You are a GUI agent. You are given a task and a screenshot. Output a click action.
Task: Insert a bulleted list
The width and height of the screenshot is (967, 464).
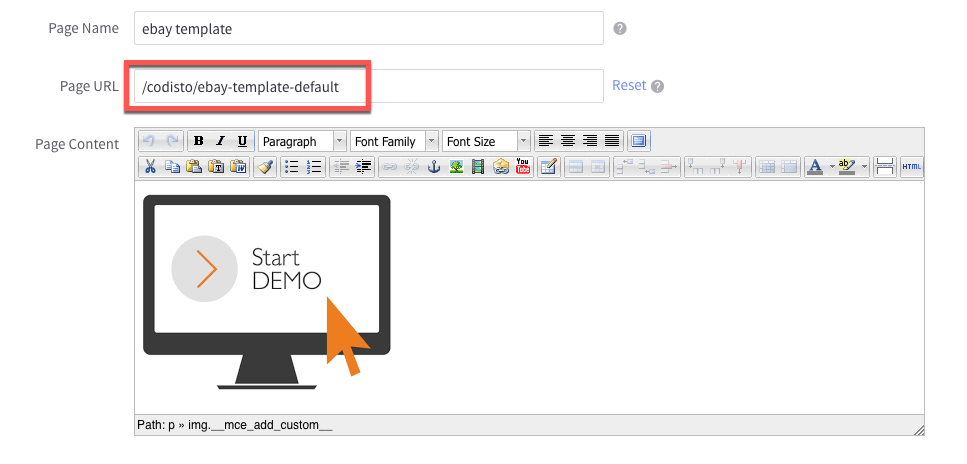click(292, 167)
